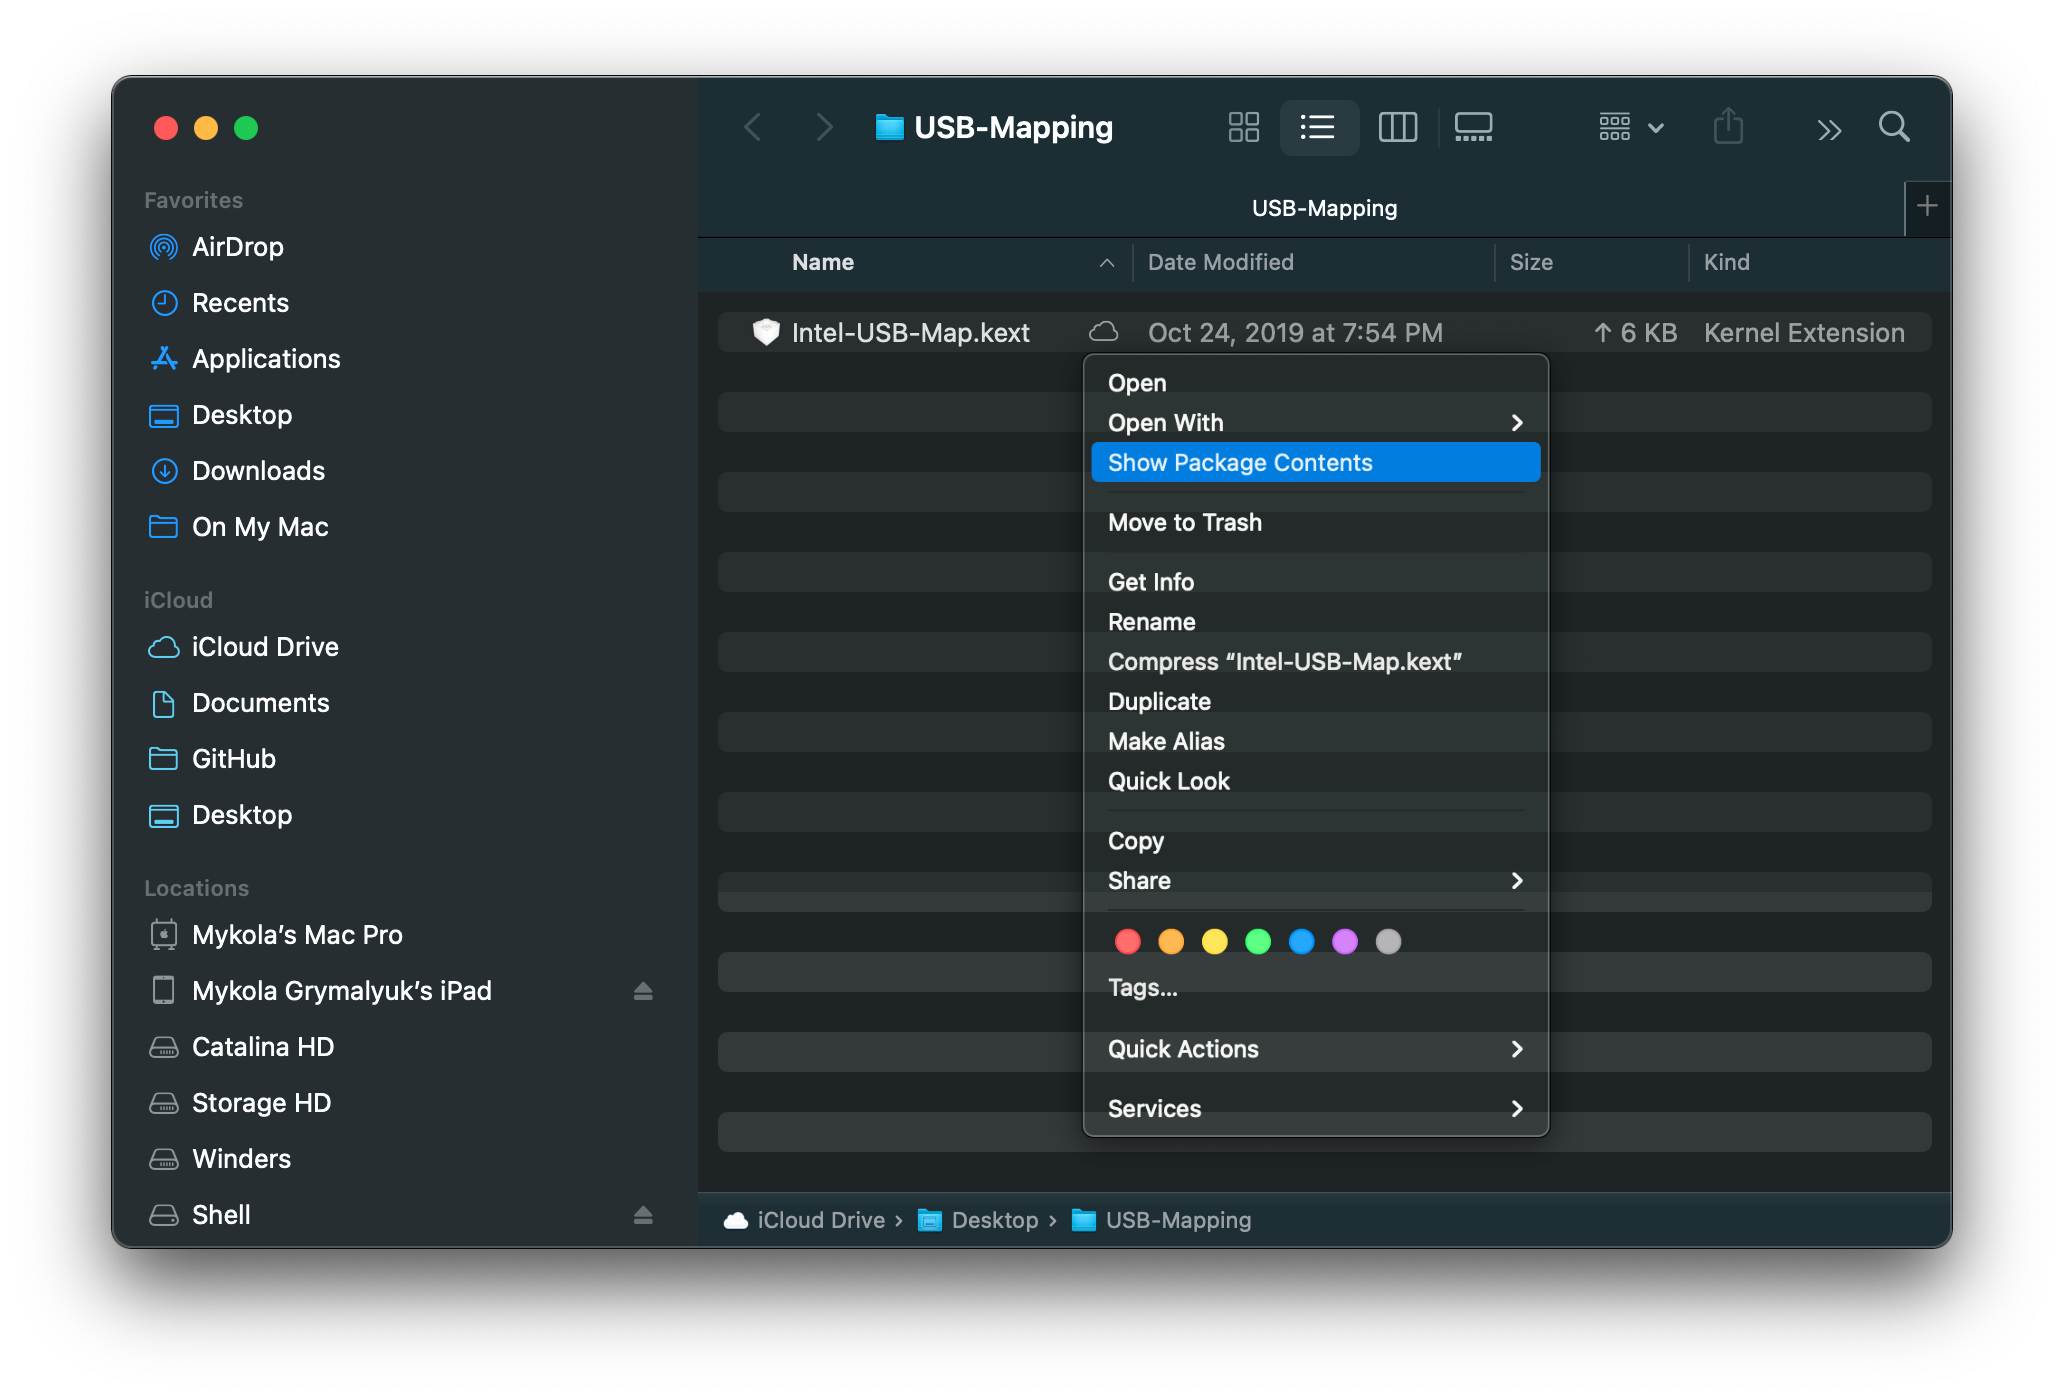Image resolution: width=2064 pixels, height=1396 pixels.
Task: Select list view mode
Action: click(1318, 127)
